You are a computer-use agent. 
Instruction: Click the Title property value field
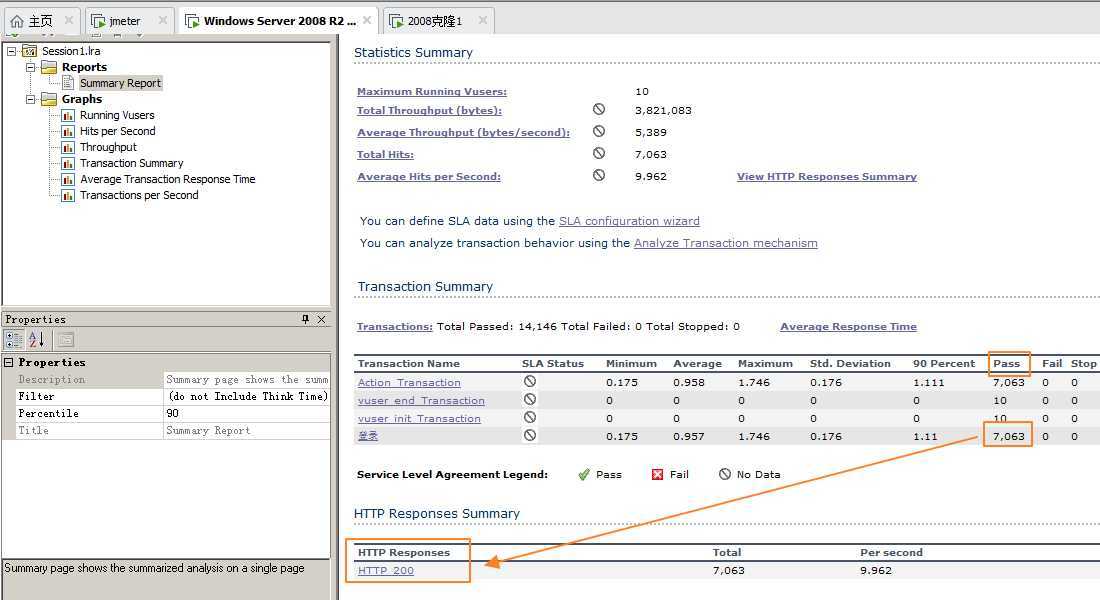(246, 431)
